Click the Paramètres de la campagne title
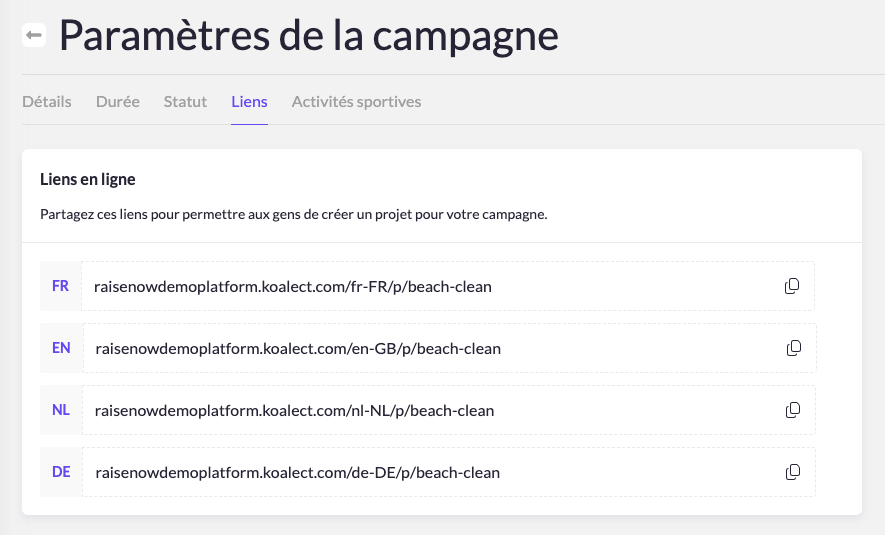 [309, 36]
